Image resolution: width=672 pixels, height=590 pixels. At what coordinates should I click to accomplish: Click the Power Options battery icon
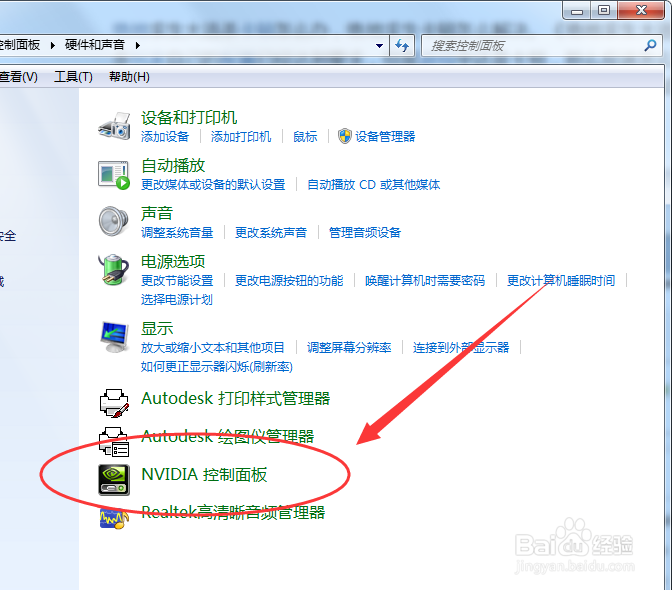coord(114,270)
